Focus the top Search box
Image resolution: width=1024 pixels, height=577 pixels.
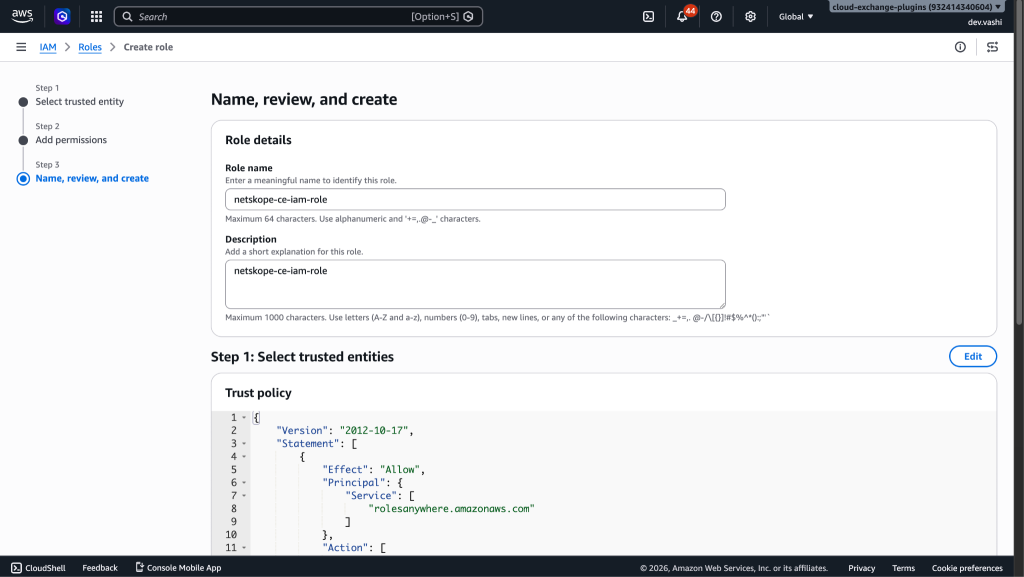coord(298,16)
